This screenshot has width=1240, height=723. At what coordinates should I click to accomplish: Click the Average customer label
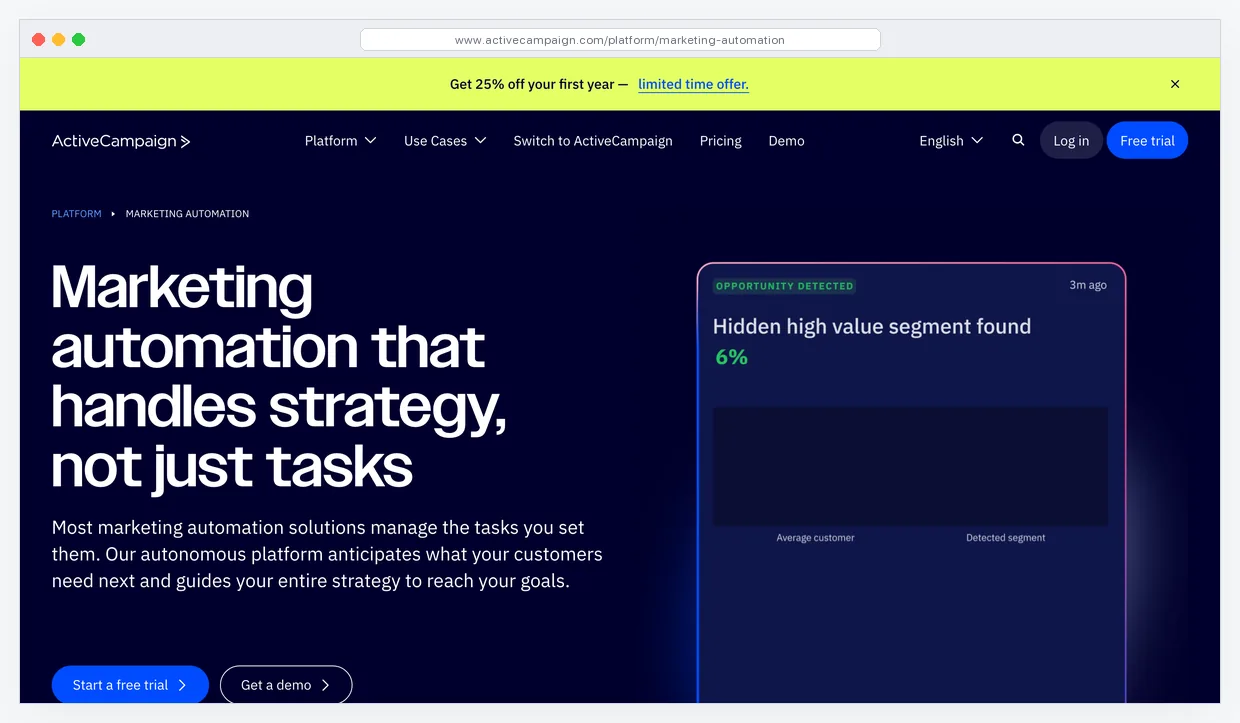point(815,537)
